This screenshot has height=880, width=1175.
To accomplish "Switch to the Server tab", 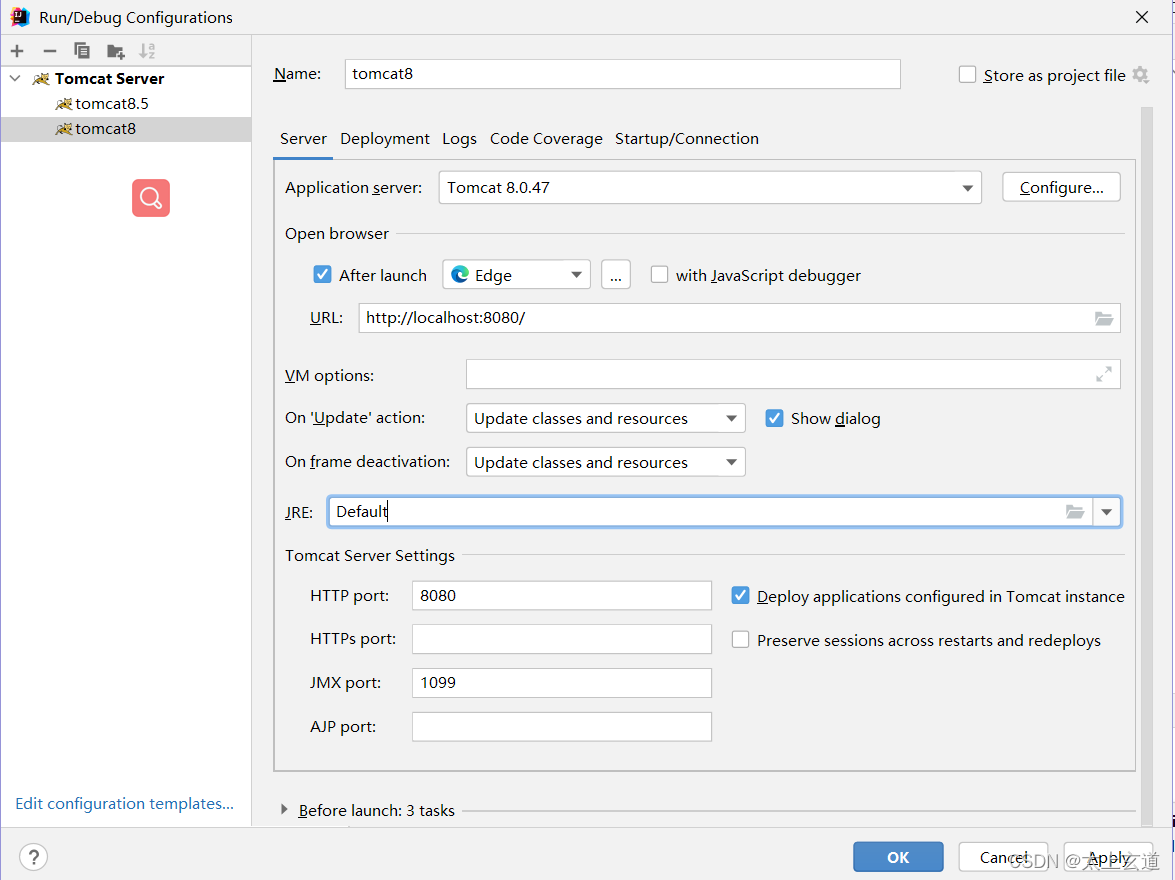I will pyautogui.click(x=303, y=139).
